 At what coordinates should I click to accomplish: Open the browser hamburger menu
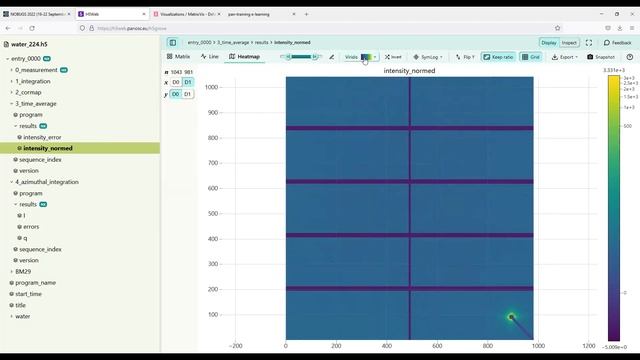coord(631,28)
